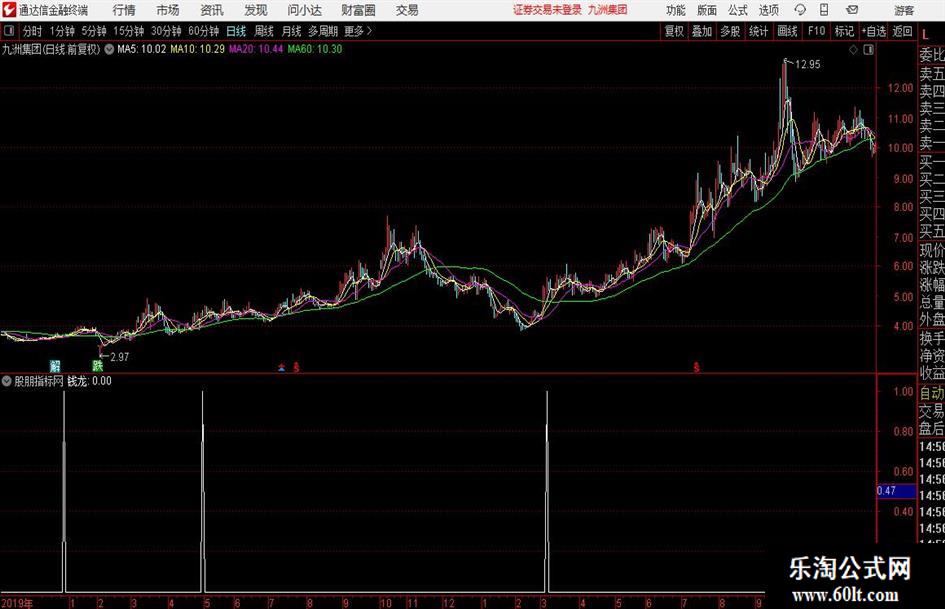Expand the main chart indicator dropdown beside 九洲集团
Screen dimensions: 945x609
click(109, 49)
